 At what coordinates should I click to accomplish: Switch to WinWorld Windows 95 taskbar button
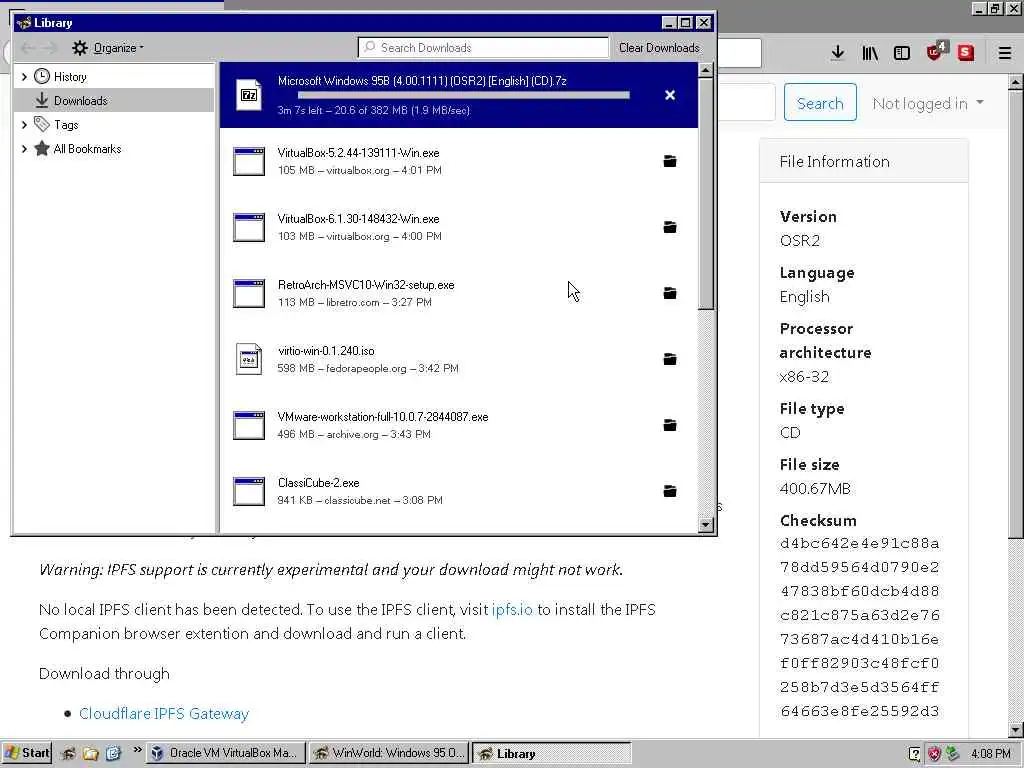click(x=389, y=753)
